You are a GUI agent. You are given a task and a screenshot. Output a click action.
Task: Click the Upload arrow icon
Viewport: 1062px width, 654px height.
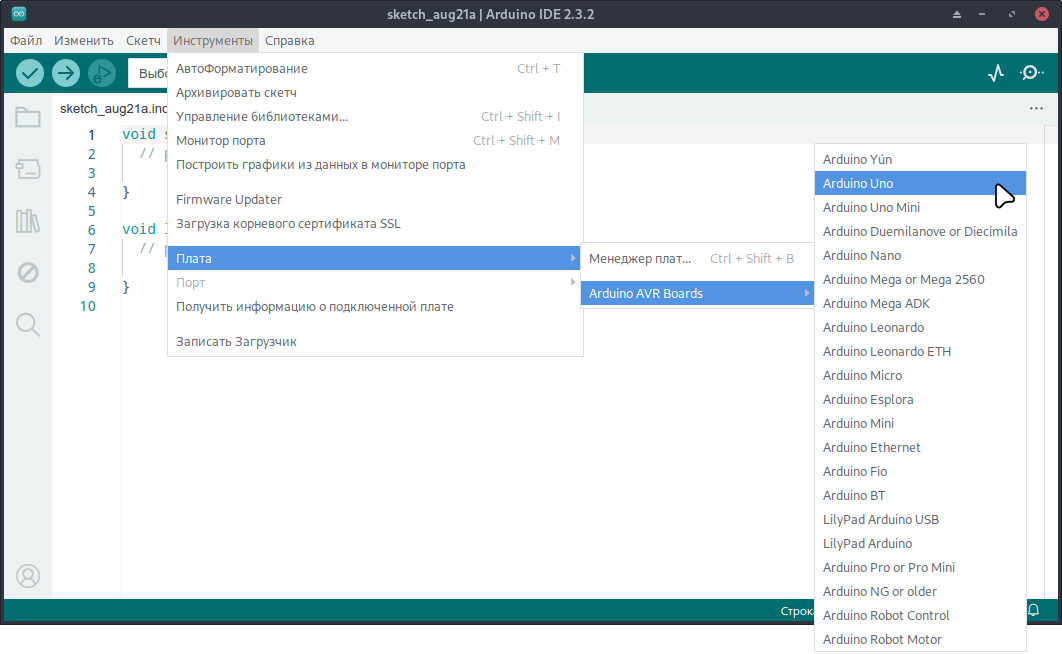click(65, 72)
